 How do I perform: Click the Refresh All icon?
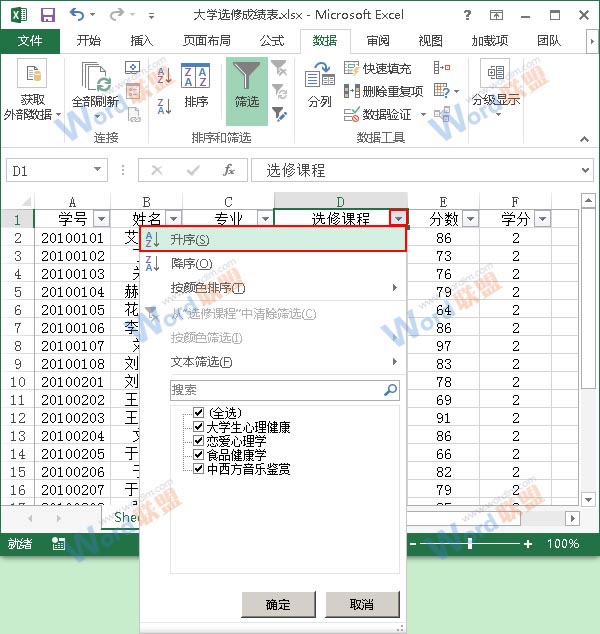click(x=96, y=77)
